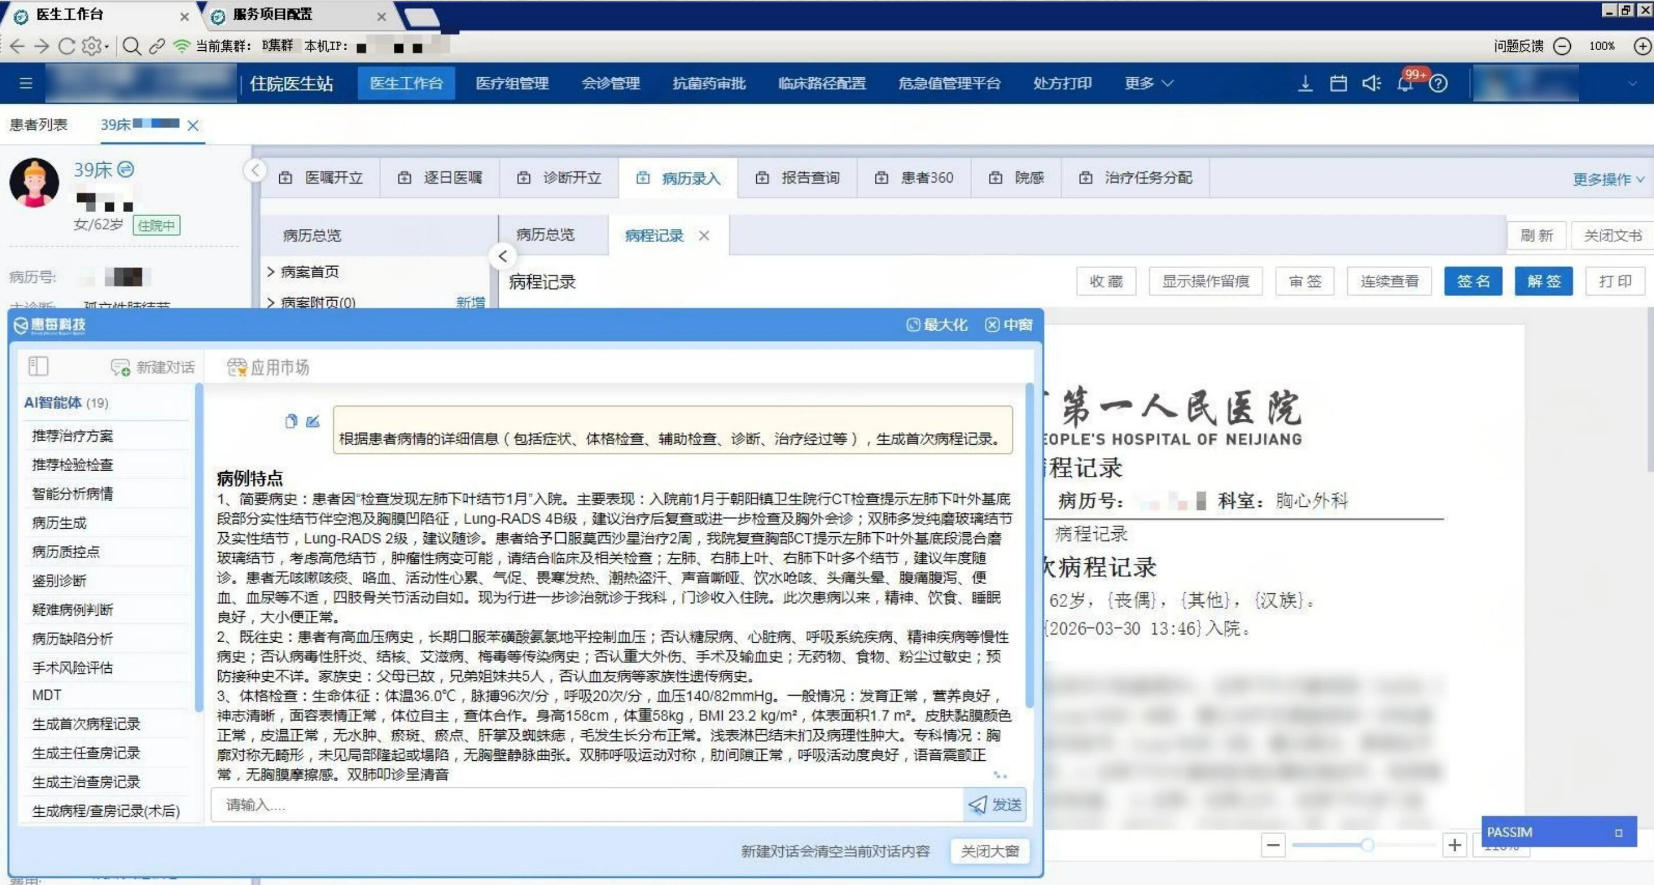Click 显示操作留痕 button
Image resolution: width=1654 pixels, height=885 pixels.
click(1206, 281)
